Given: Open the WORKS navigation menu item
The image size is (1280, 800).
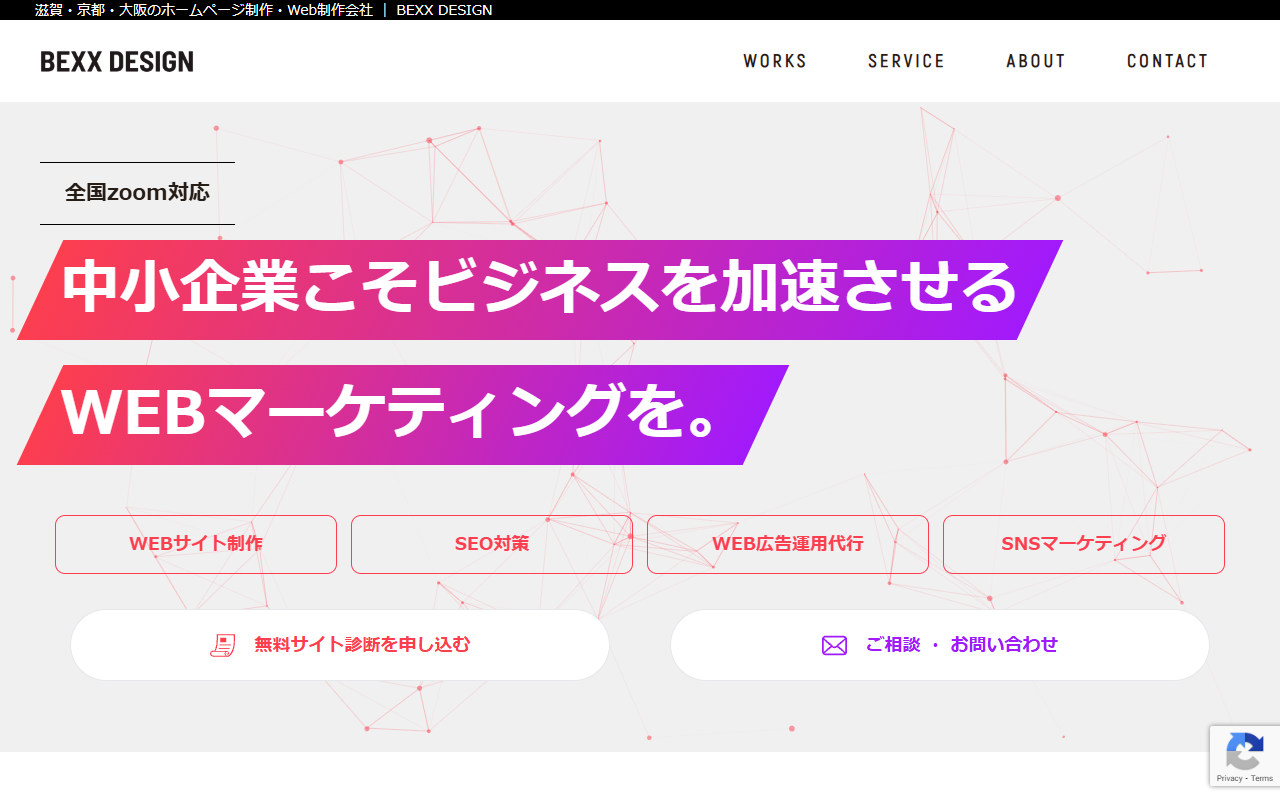Looking at the screenshot, I should coord(775,61).
